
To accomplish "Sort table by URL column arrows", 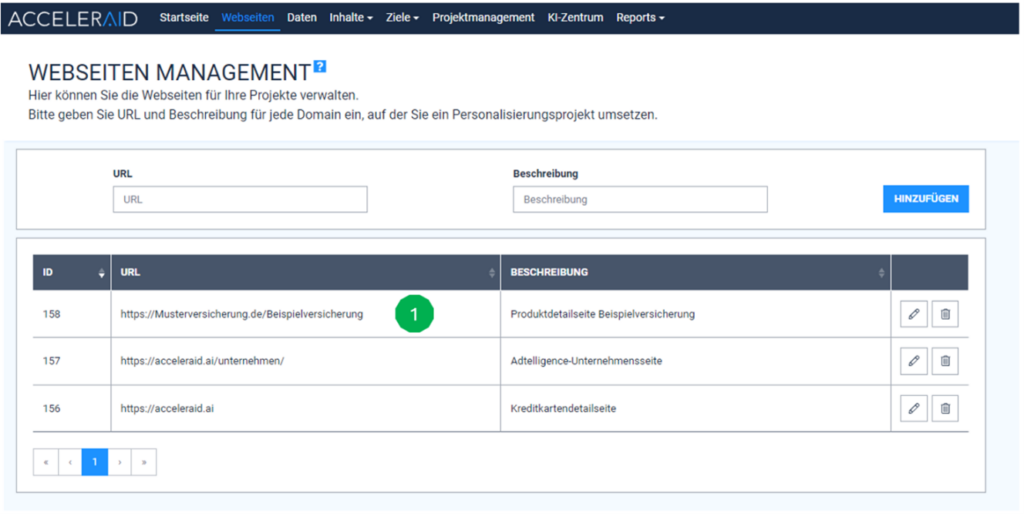I will pos(491,273).
